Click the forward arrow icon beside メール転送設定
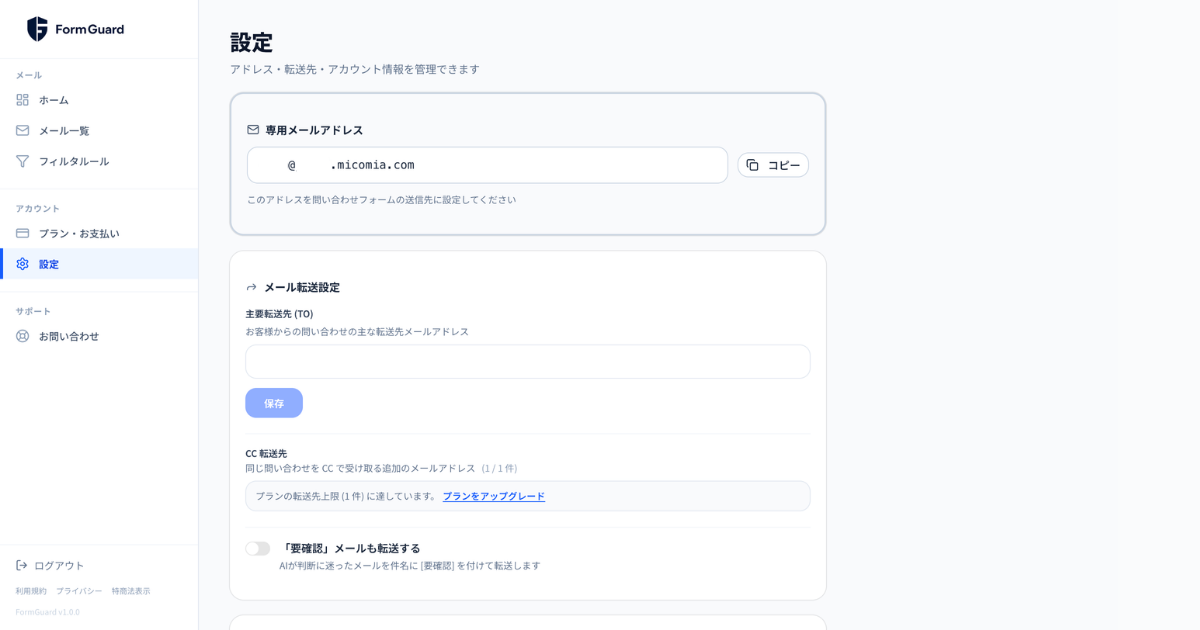Image resolution: width=1200 pixels, height=630 pixels. tap(251, 287)
